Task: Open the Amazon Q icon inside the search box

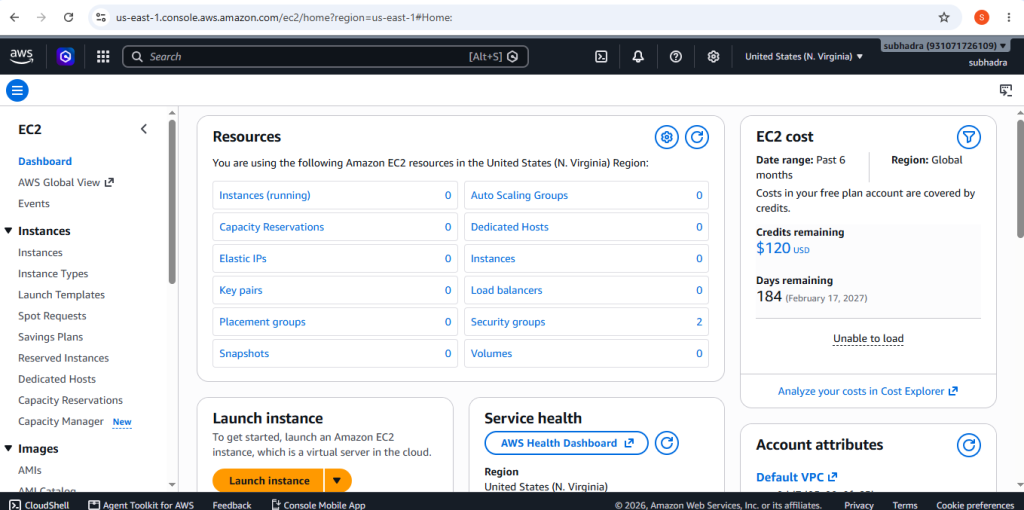Action: [x=513, y=57]
